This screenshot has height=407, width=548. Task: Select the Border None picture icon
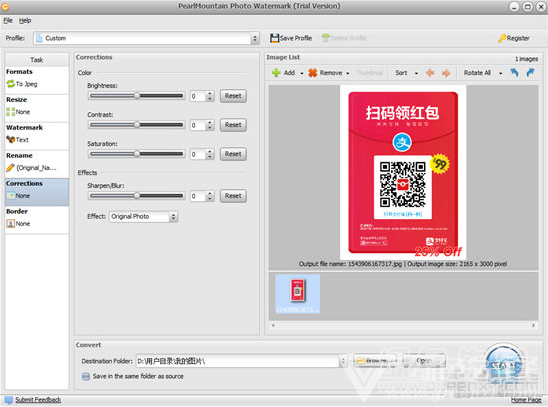point(10,224)
